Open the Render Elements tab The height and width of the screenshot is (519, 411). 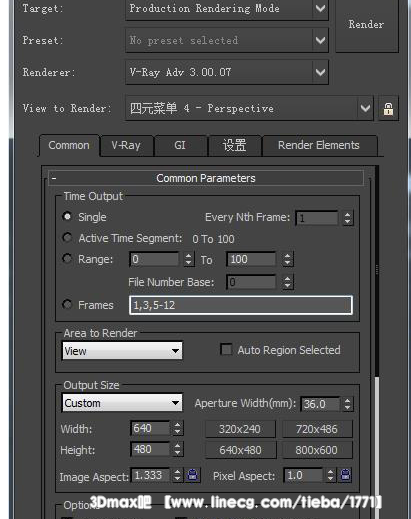click(319, 145)
